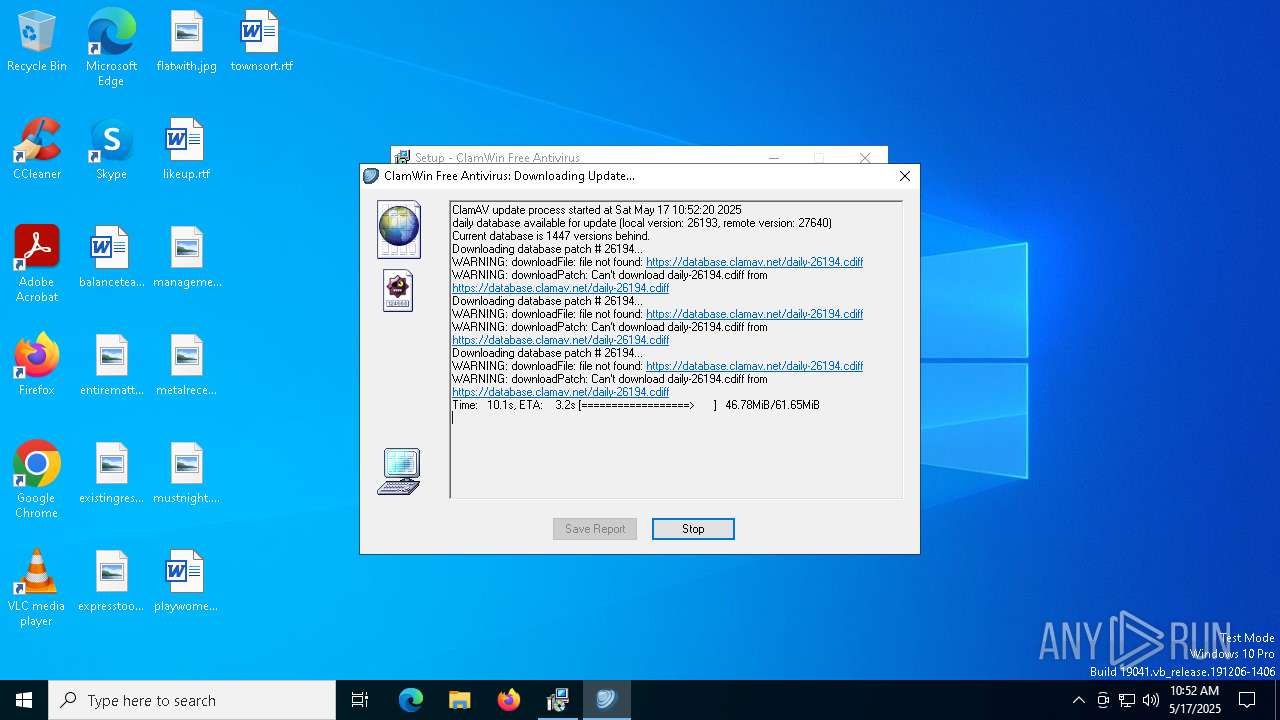Open Task View on the taskbar
The width and height of the screenshot is (1280, 720).
(360, 700)
